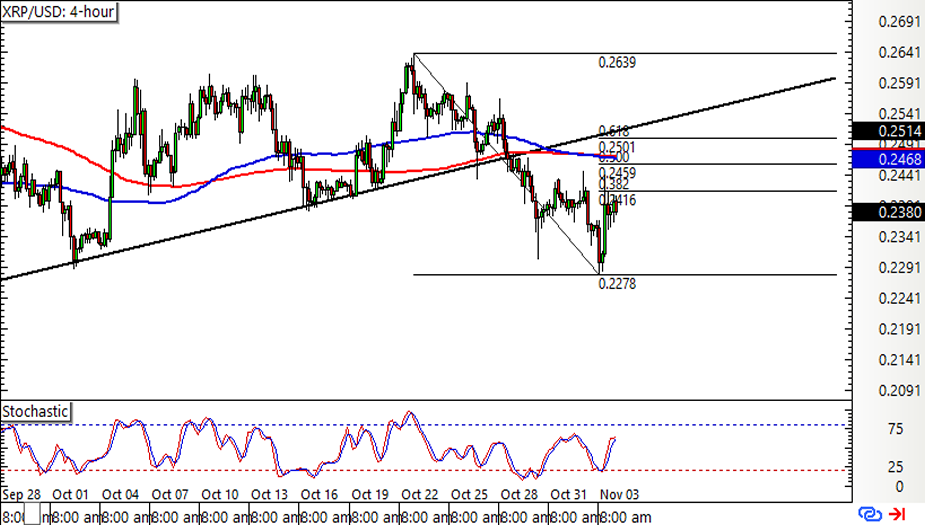Click the 25 stochastic scale value

pyautogui.click(x=896, y=468)
